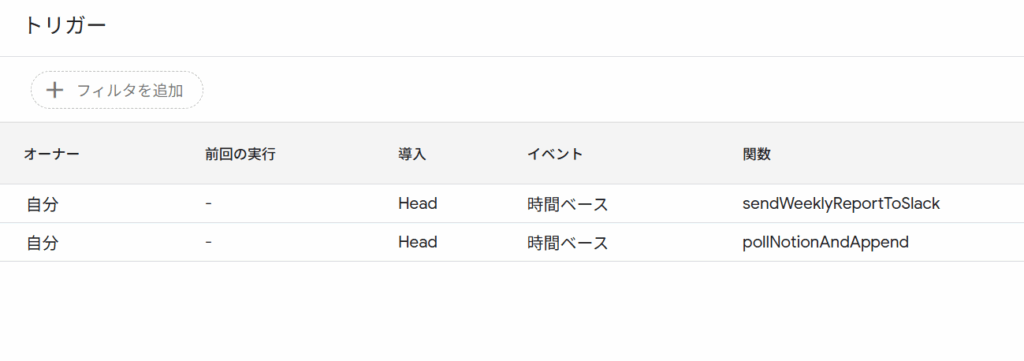
Task: Click the last-run dash in the pollNotionAndAppend row
Action: click(208, 243)
